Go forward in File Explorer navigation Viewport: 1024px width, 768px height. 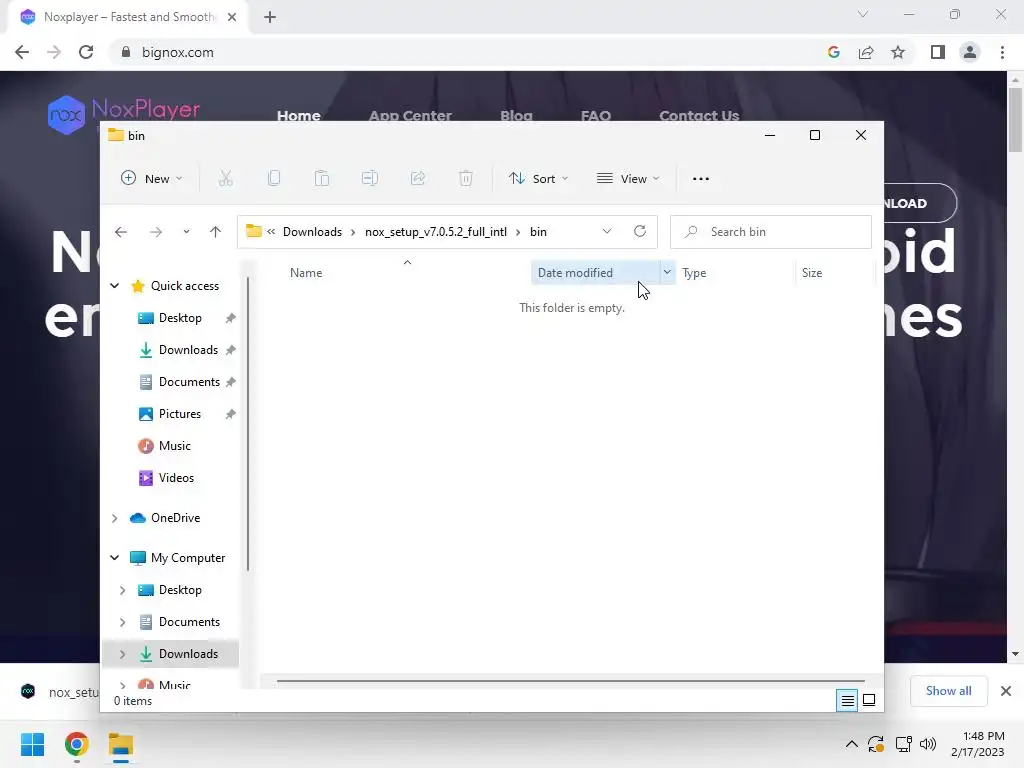(155, 232)
